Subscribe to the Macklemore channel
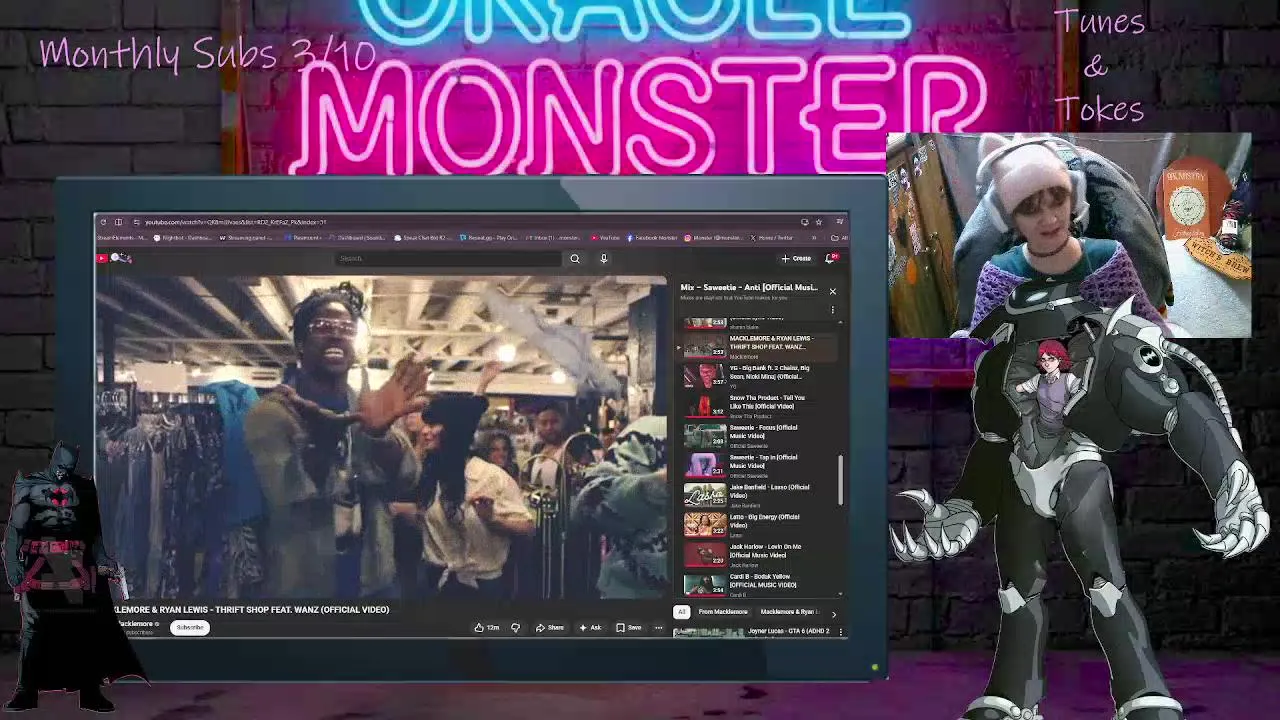 pyautogui.click(x=190, y=627)
